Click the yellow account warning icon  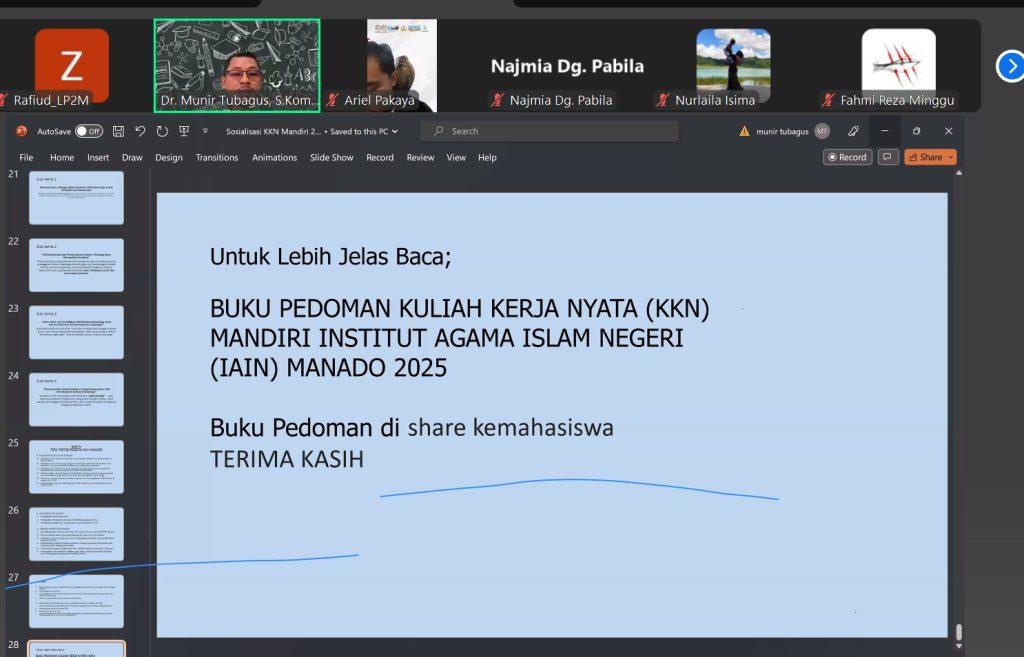pyautogui.click(x=744, y=131)
